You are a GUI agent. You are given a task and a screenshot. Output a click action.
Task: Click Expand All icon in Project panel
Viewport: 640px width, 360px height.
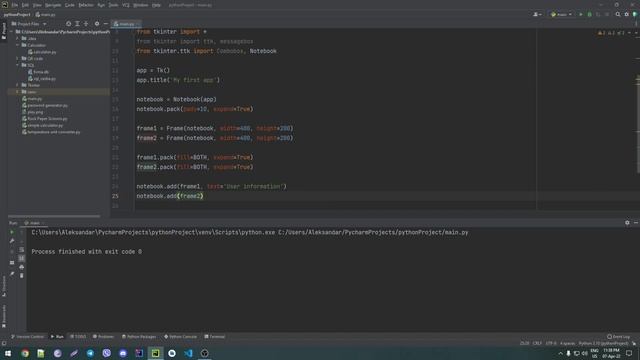point(77,24)
